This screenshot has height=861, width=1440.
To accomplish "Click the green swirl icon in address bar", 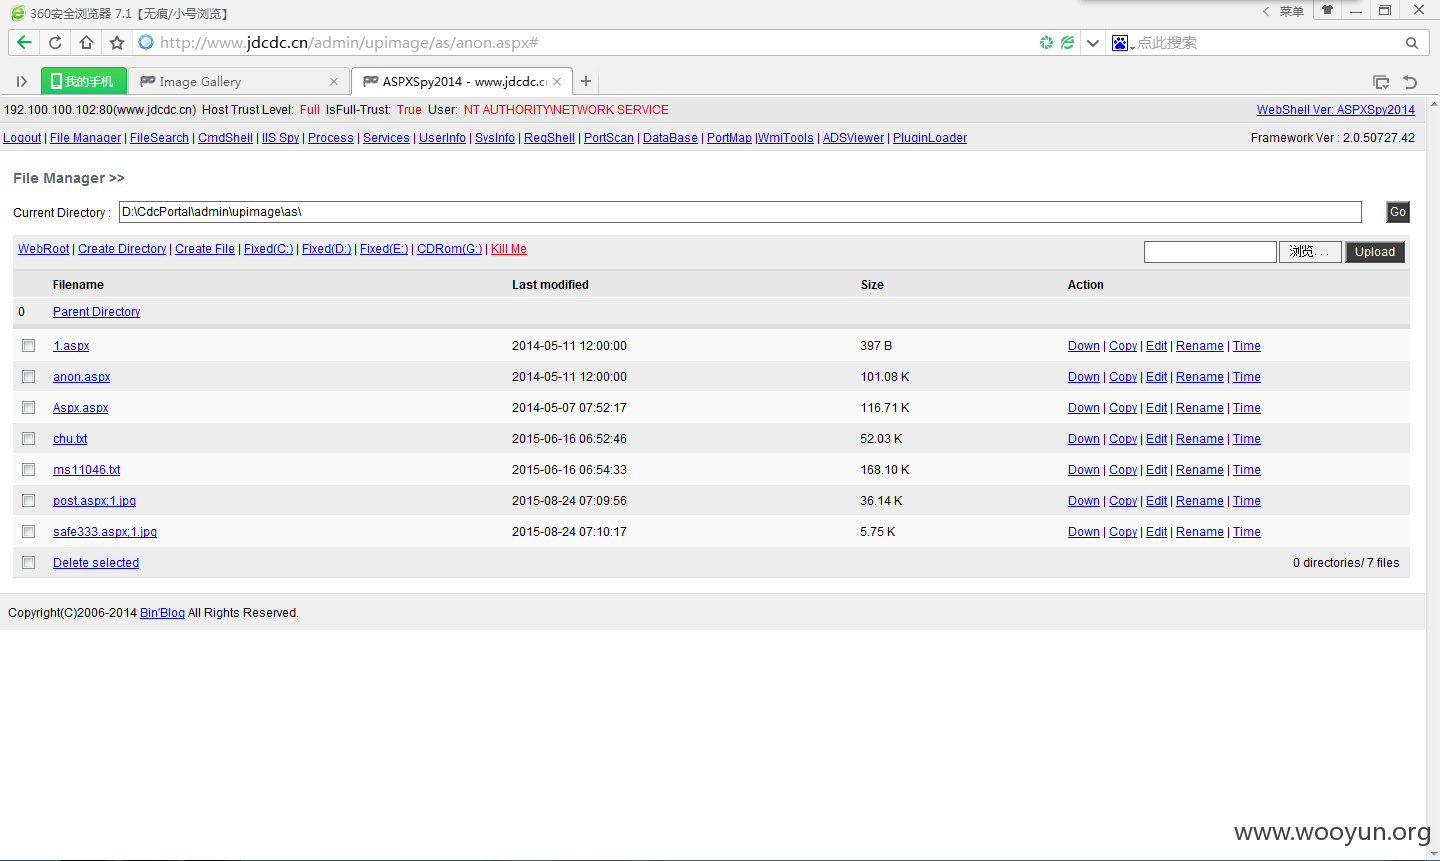I will pyautogui.click(x=1046, y=43).
